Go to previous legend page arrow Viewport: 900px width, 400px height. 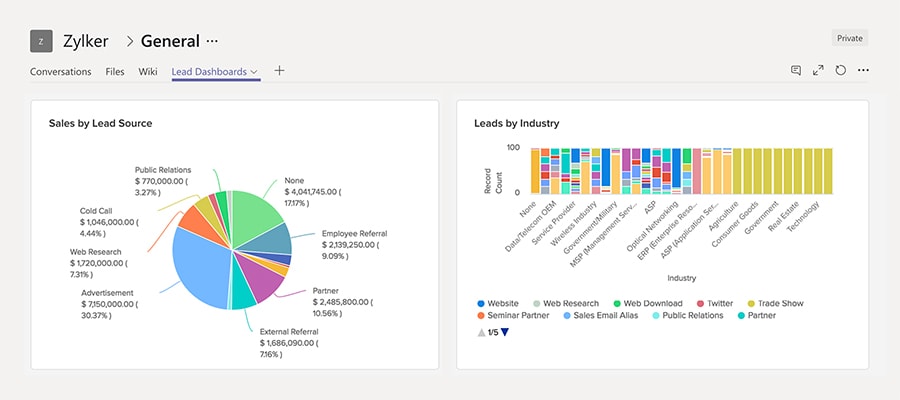(x=480, y=332)
